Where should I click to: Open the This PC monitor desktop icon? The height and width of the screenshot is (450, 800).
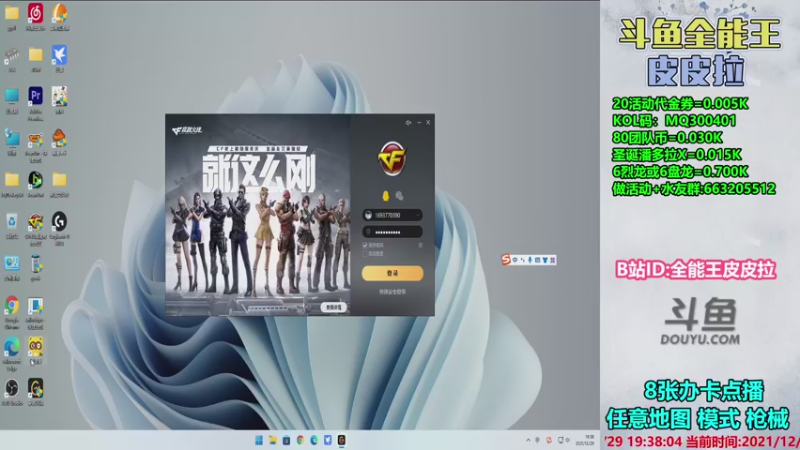pos(12,96)
